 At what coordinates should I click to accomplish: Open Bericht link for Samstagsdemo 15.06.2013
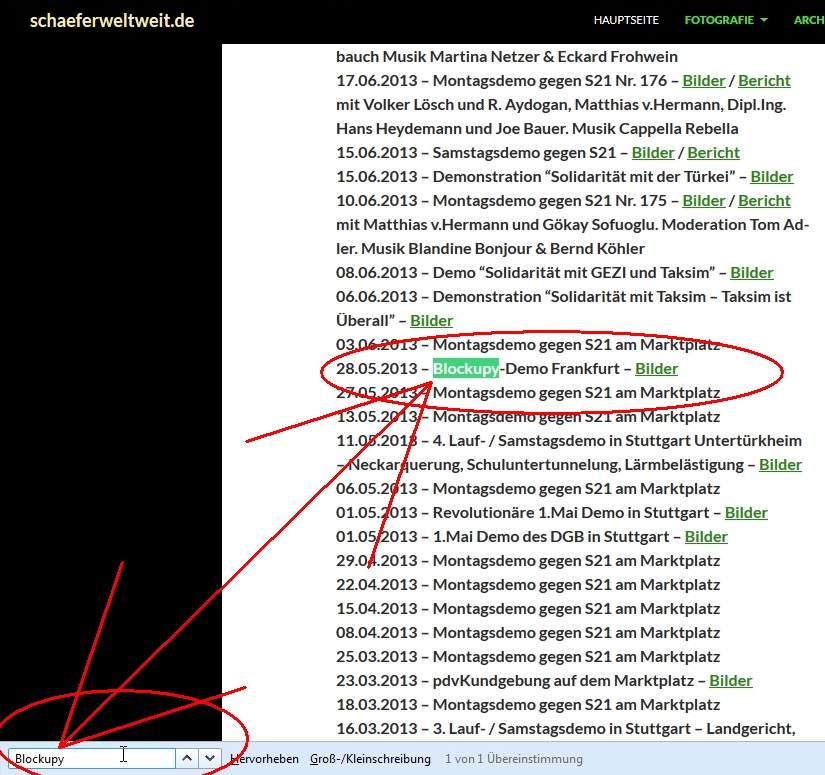713,153
